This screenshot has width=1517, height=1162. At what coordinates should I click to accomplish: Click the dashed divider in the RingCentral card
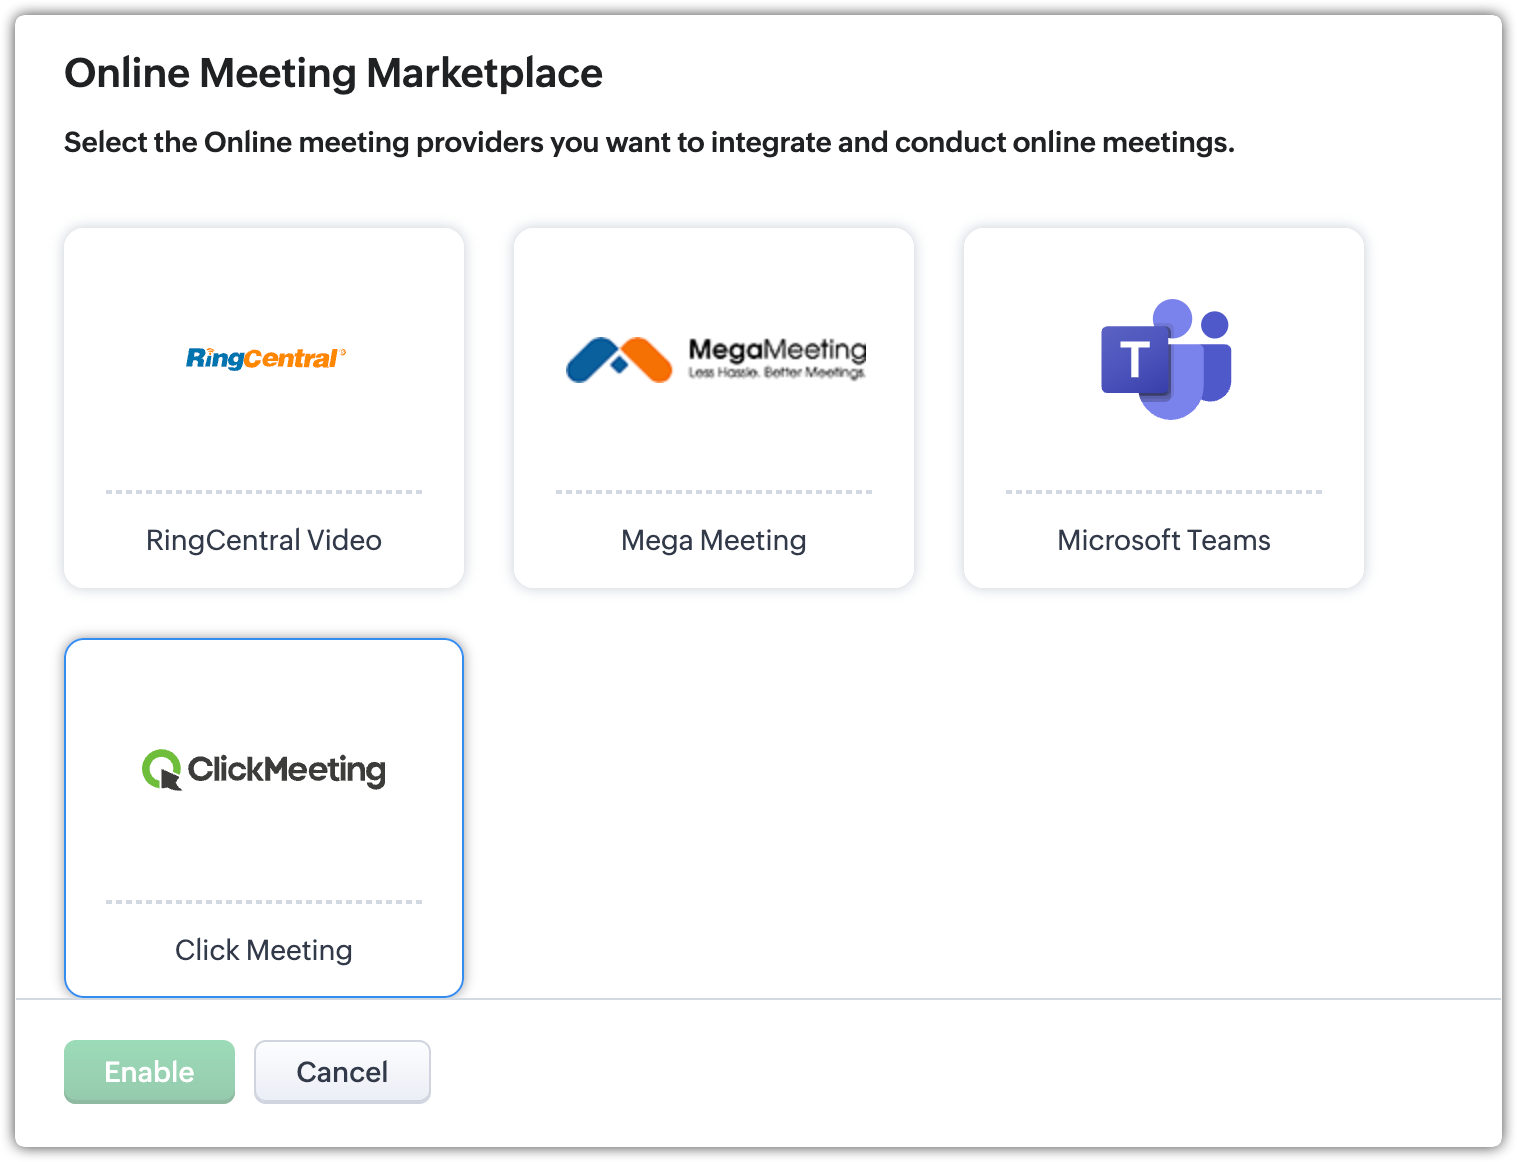[x=264, y=492]
